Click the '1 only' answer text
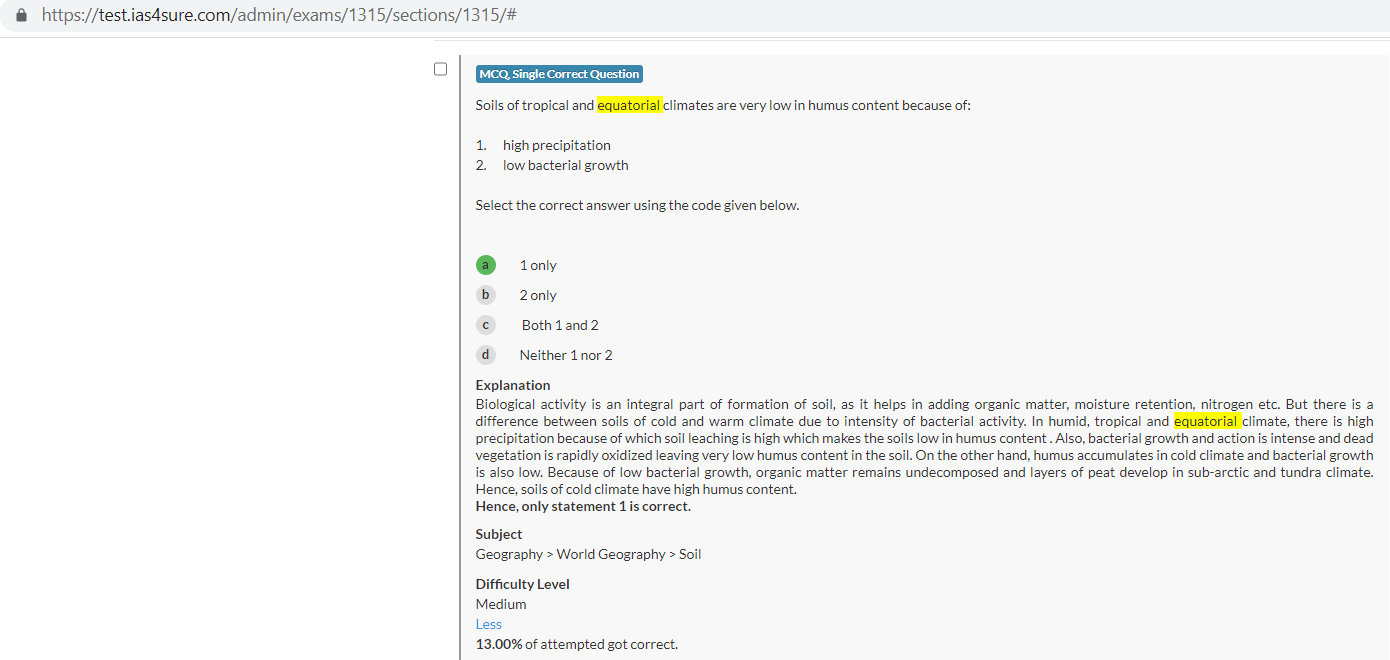1390x660 pixels. click(538, 265)
